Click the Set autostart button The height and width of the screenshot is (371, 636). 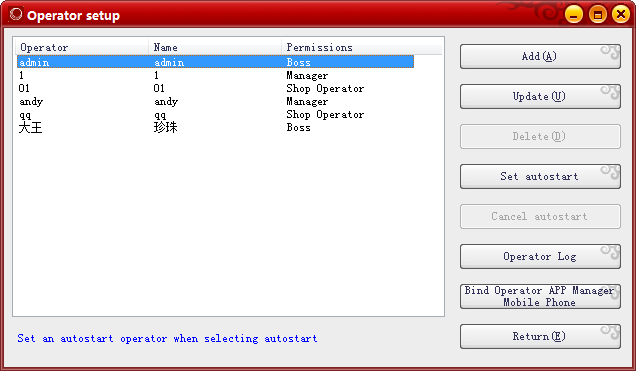540,176
